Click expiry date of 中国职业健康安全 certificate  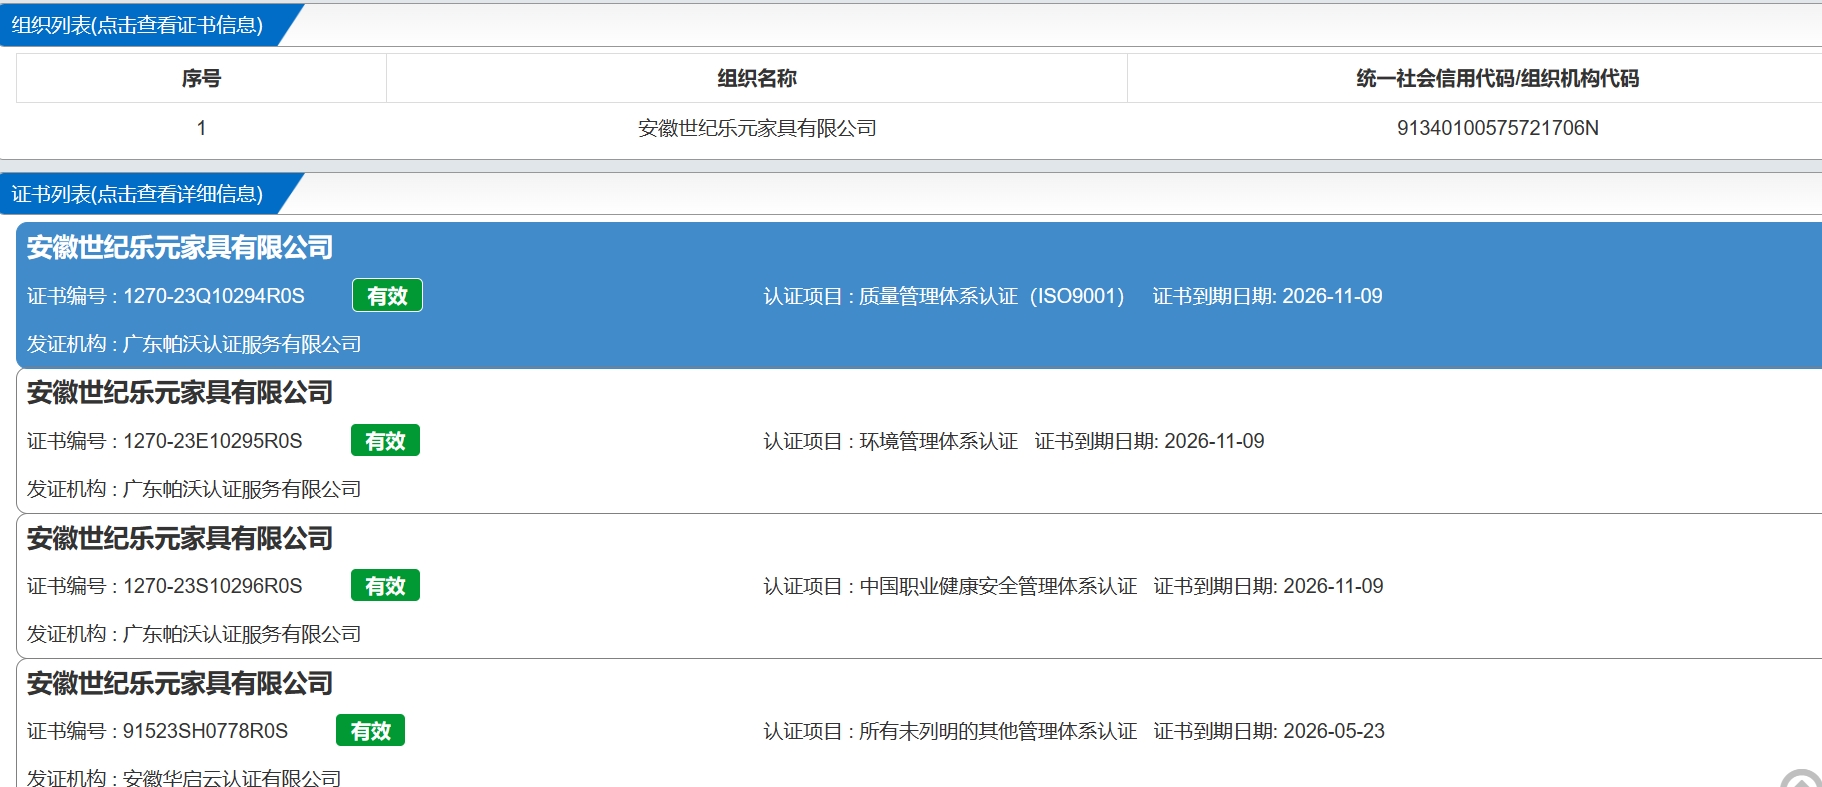(x=1333, y=586)
